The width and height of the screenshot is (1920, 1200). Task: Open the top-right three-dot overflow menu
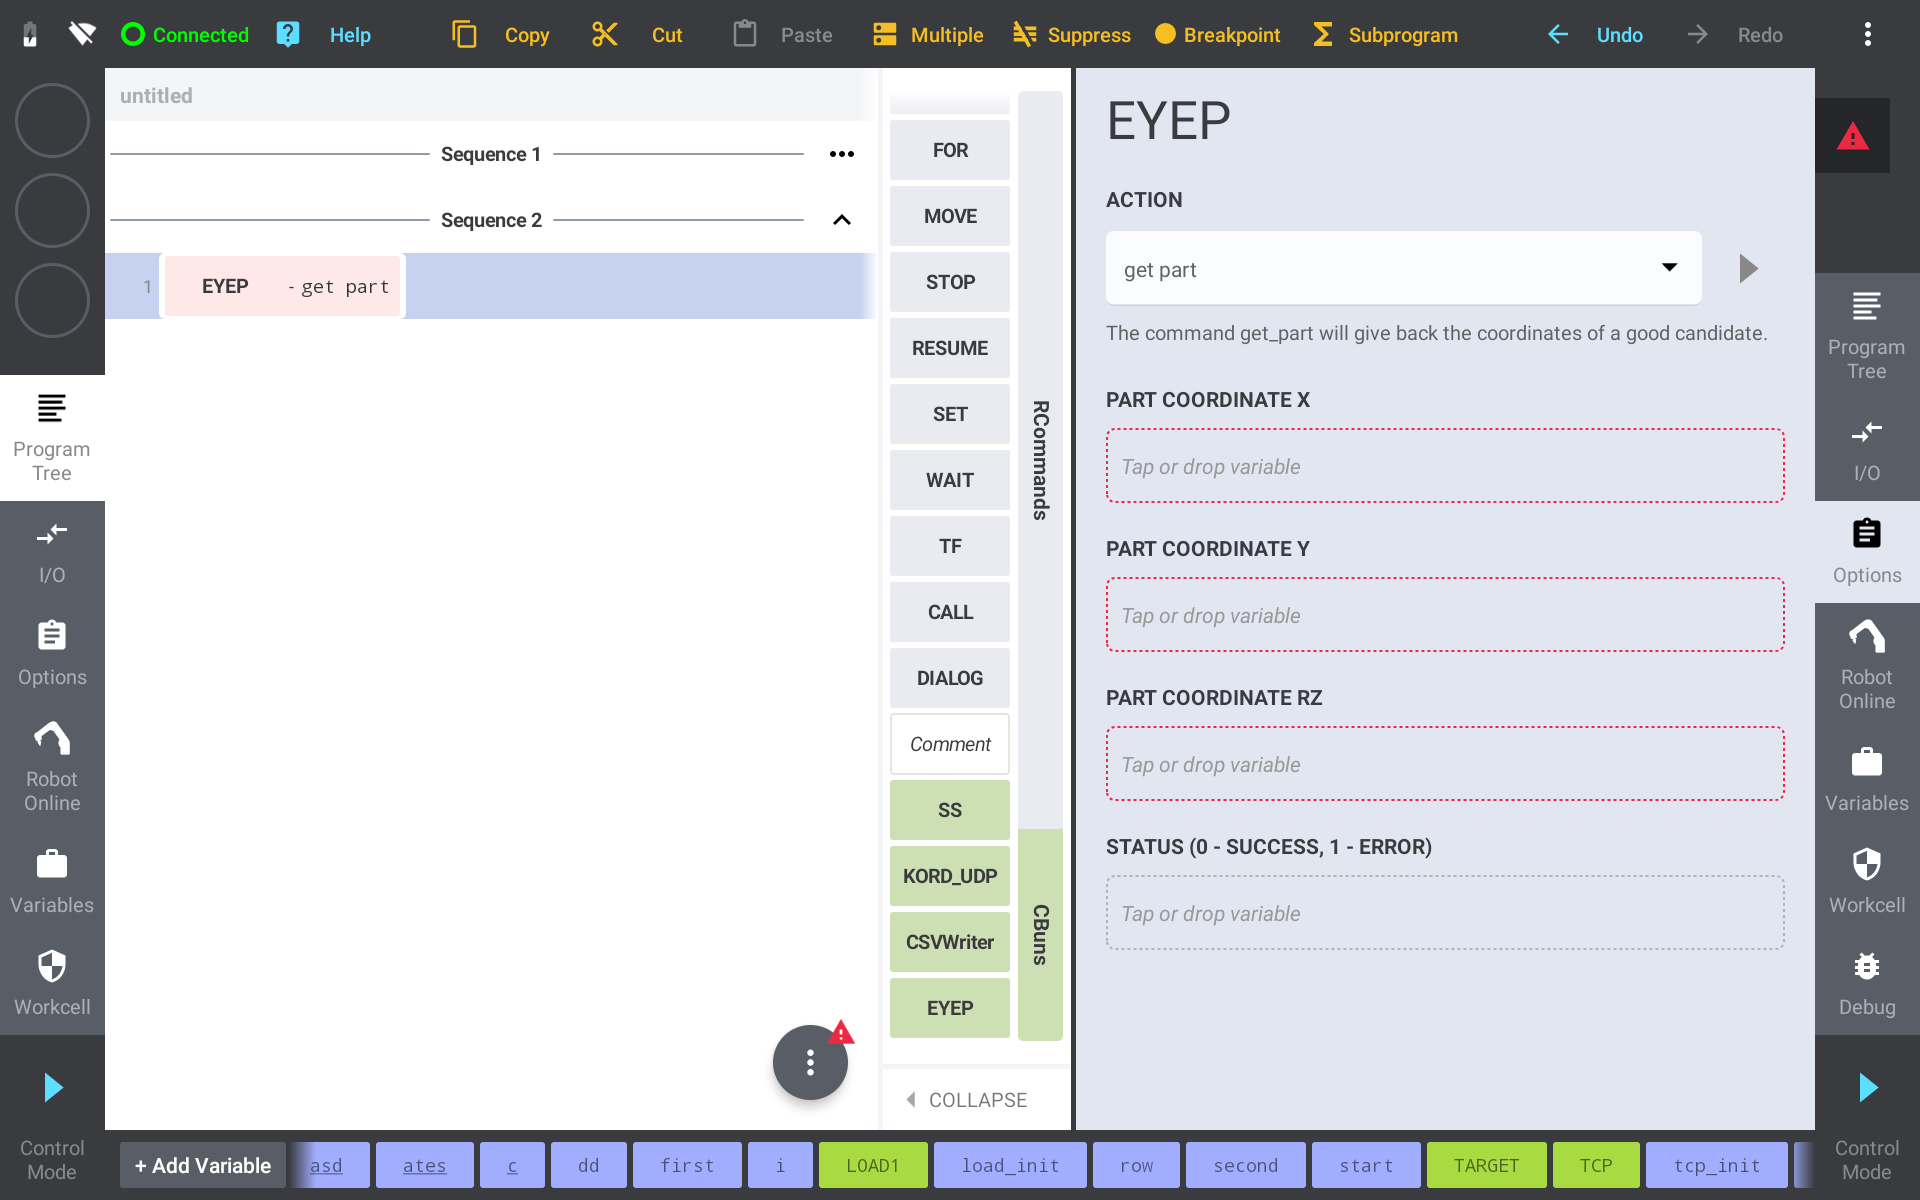tap(1867, 35)
